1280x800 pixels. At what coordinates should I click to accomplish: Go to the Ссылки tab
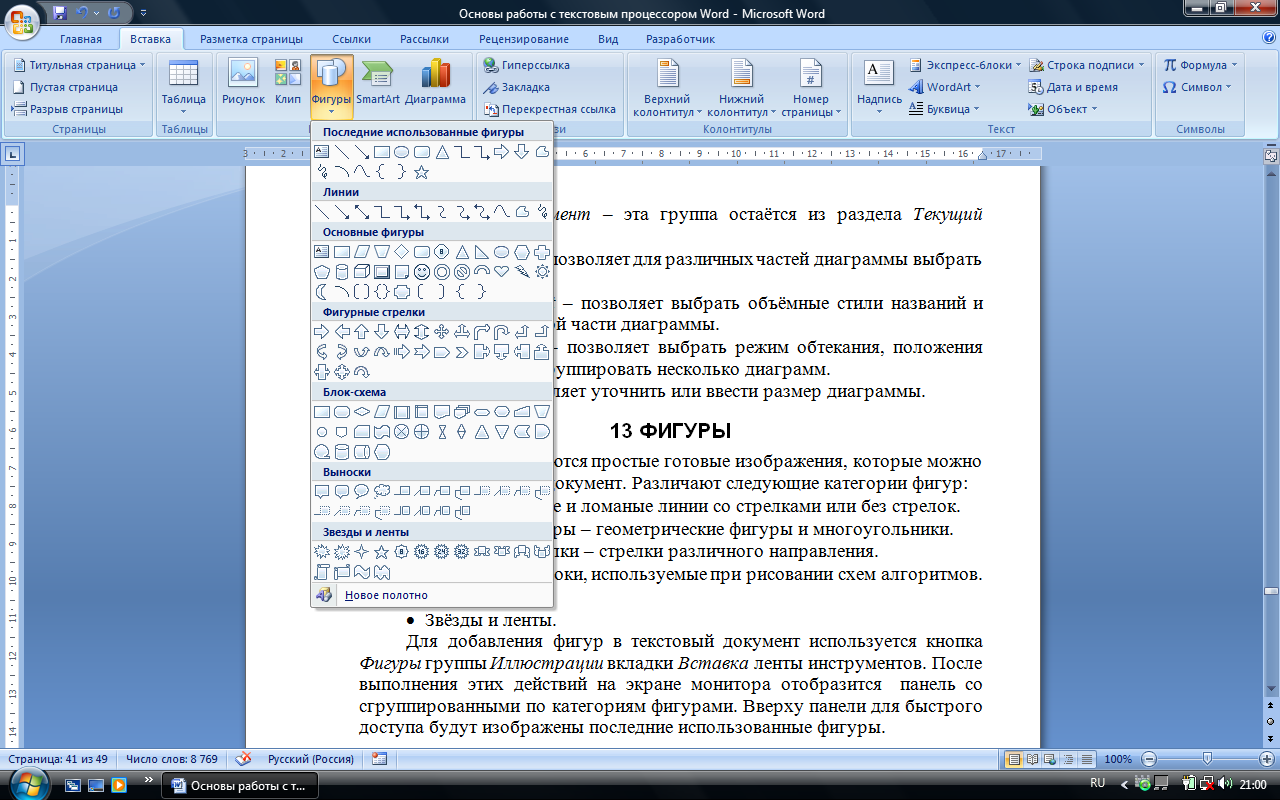pos(352,39)
